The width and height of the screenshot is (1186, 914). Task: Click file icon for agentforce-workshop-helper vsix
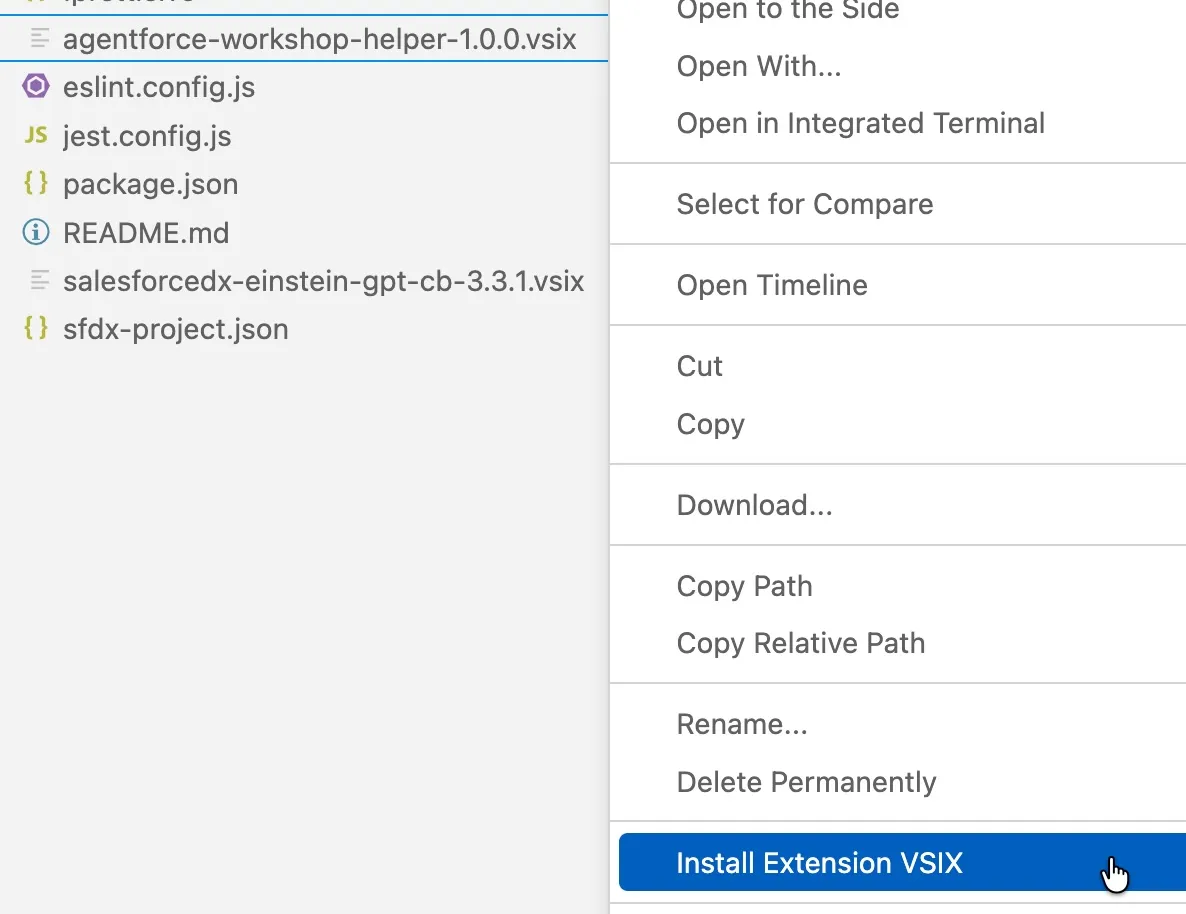[x=40, y=39]
